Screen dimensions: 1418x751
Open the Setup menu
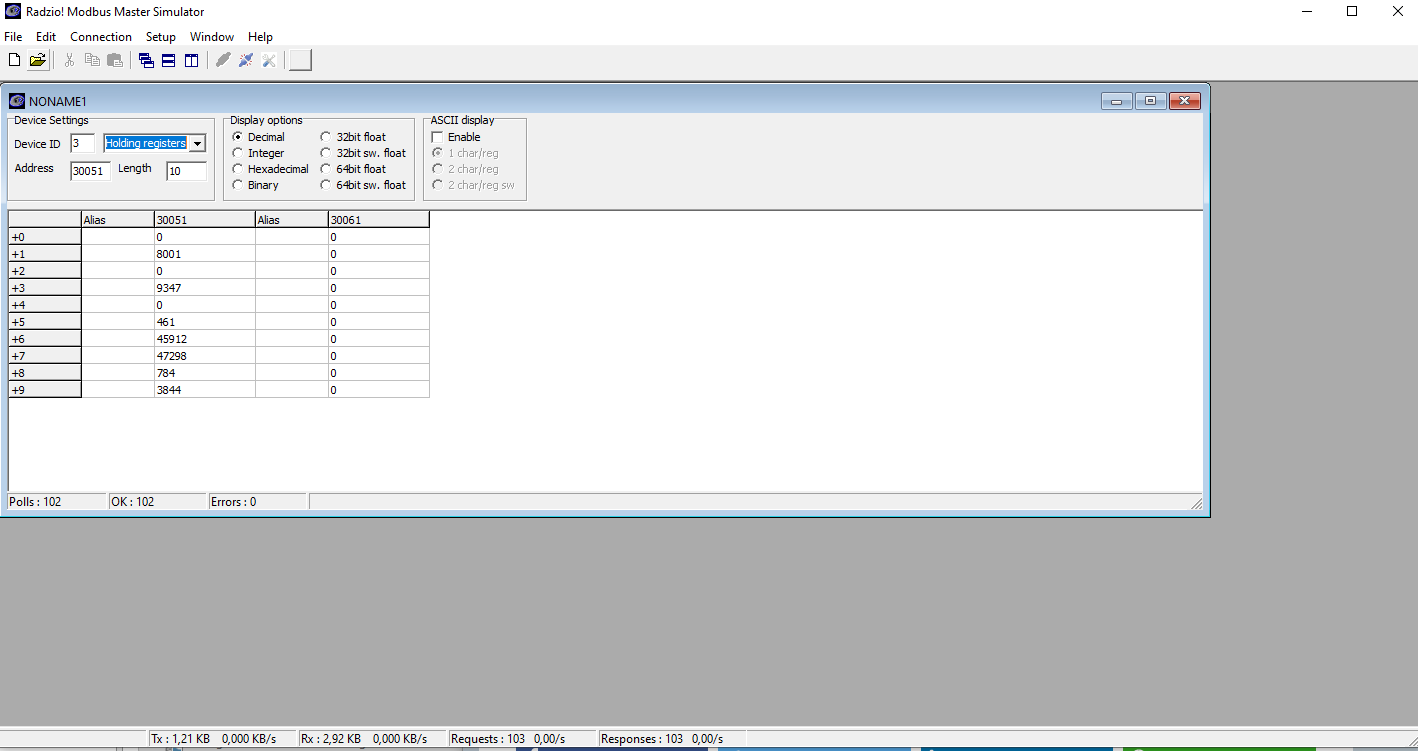coord(161,37)
